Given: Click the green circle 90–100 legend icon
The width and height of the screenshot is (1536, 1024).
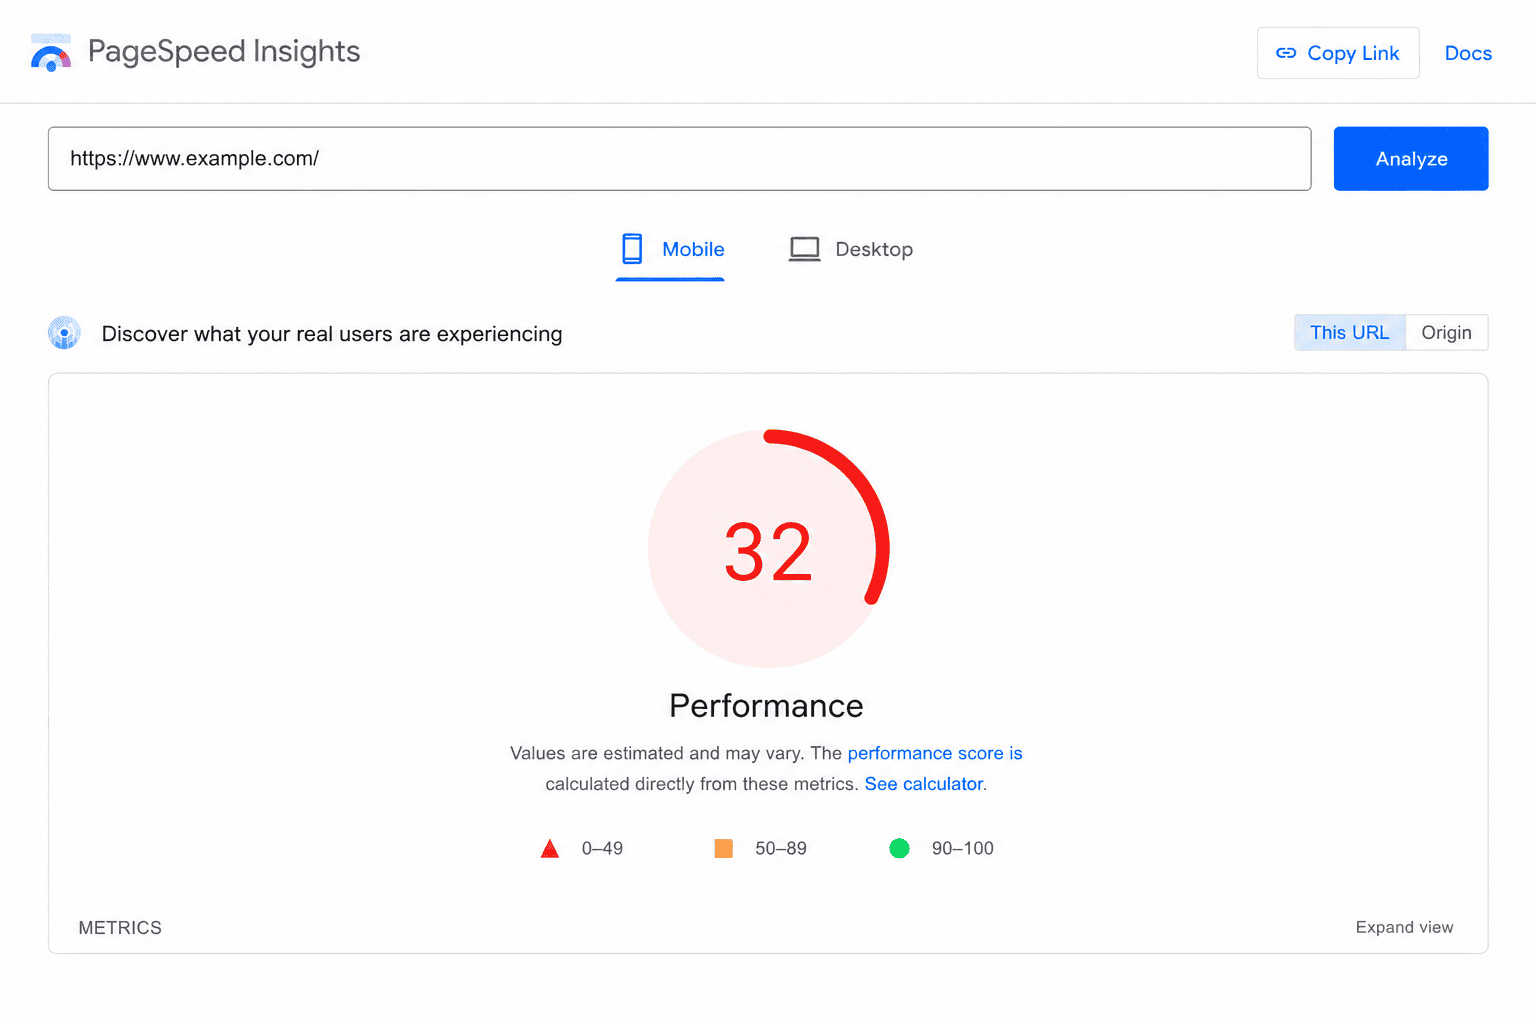Looking at the screenshot, I should [x=899, y=849].
